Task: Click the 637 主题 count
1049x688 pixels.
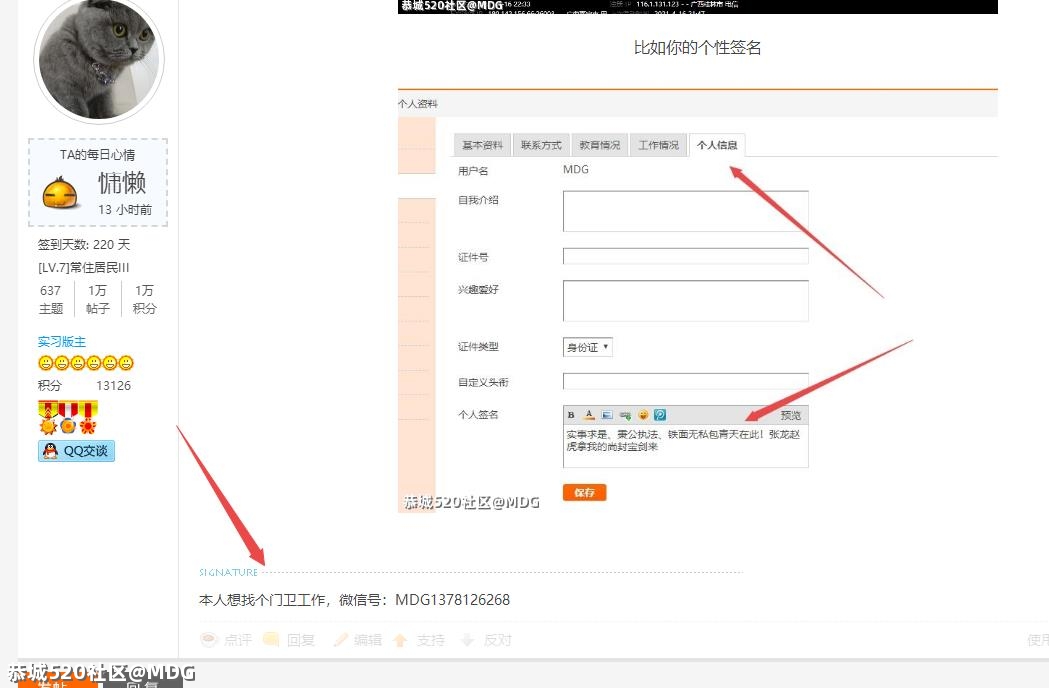Action: 50,299
